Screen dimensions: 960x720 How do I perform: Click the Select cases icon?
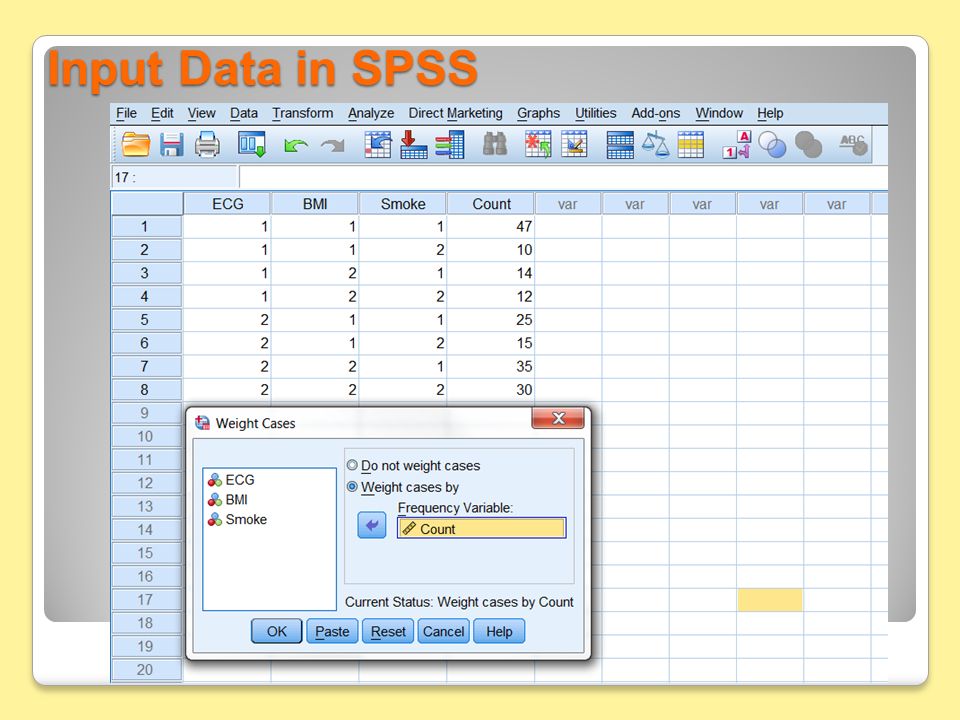point(691,145)
